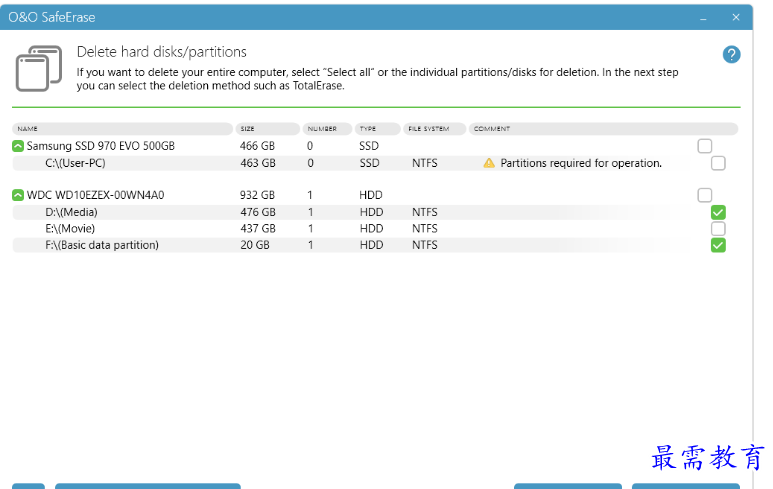Close the O&O SafeErase window
The width and height of the screenshot is (773, 489).
[736, 17]
